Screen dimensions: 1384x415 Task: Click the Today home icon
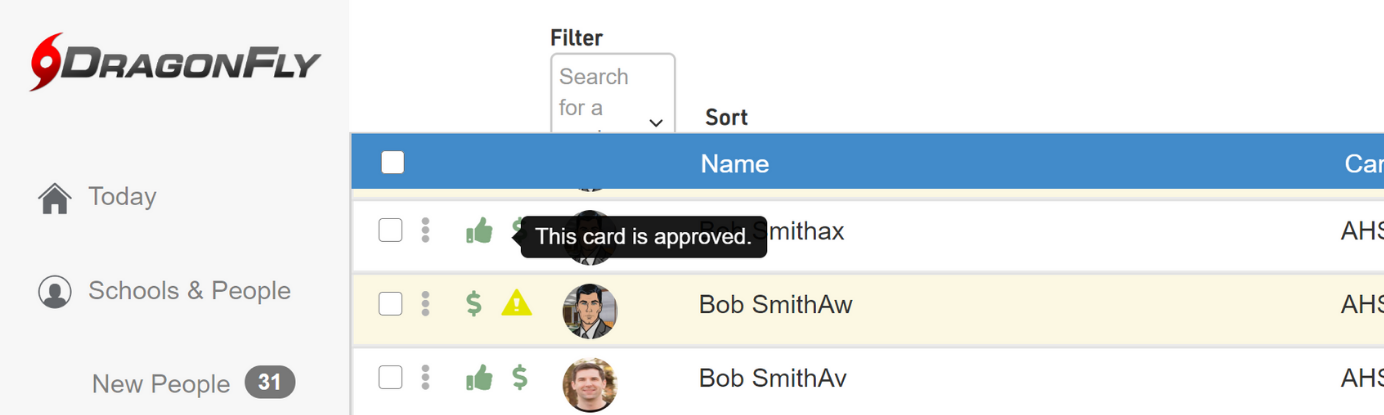click(x=55, y=198)
